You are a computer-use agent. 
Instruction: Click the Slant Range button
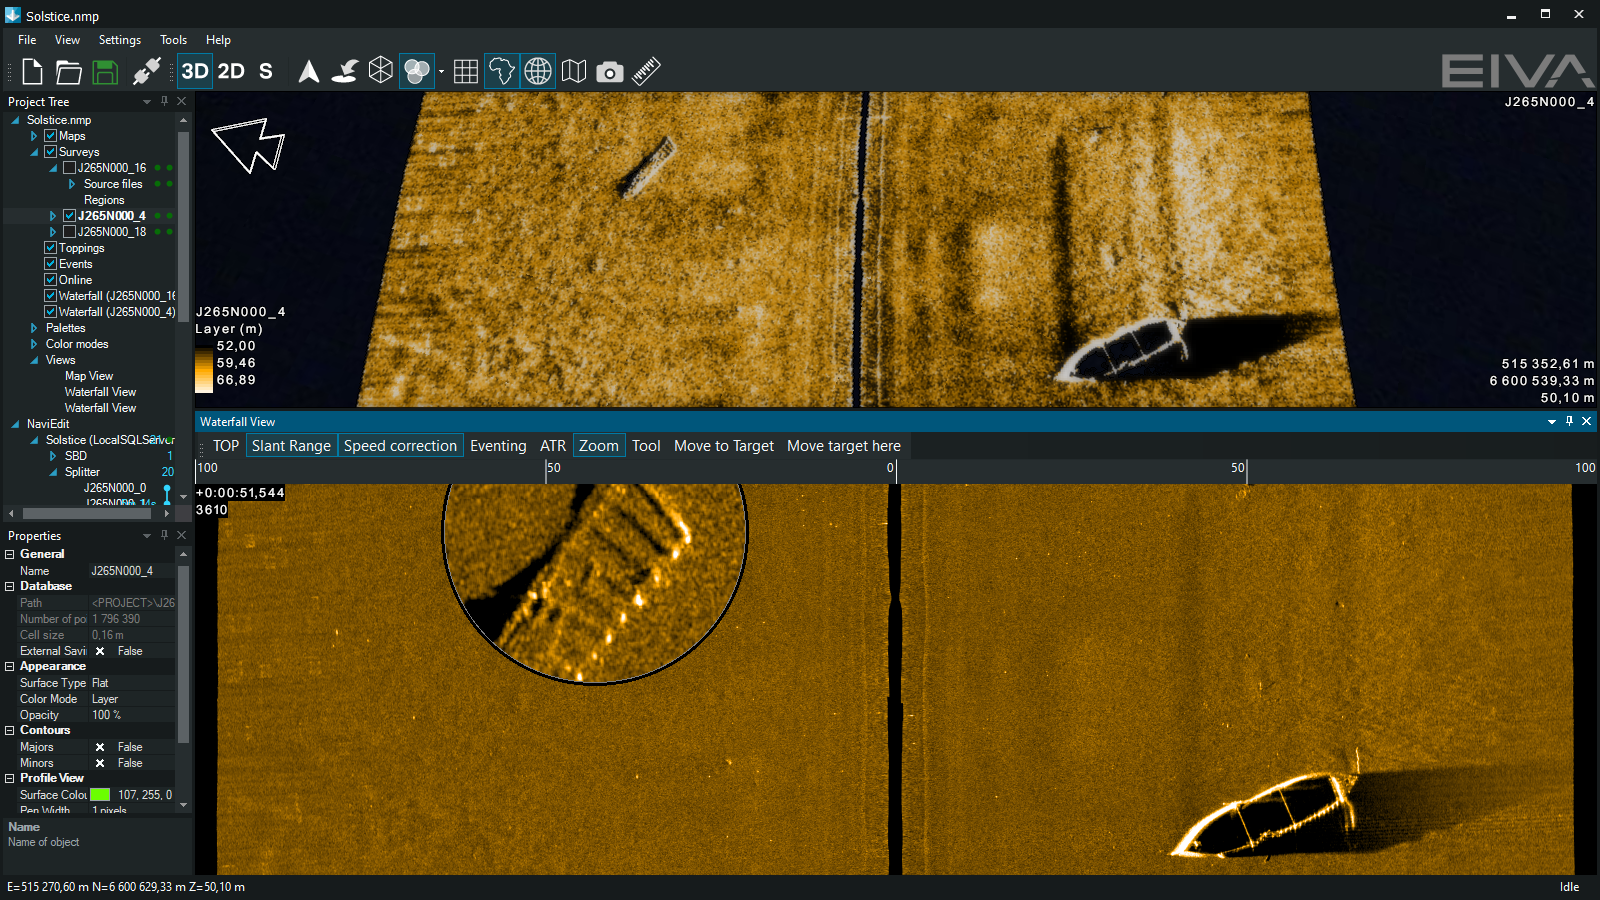pyautogui.click(x=291, y=446)
